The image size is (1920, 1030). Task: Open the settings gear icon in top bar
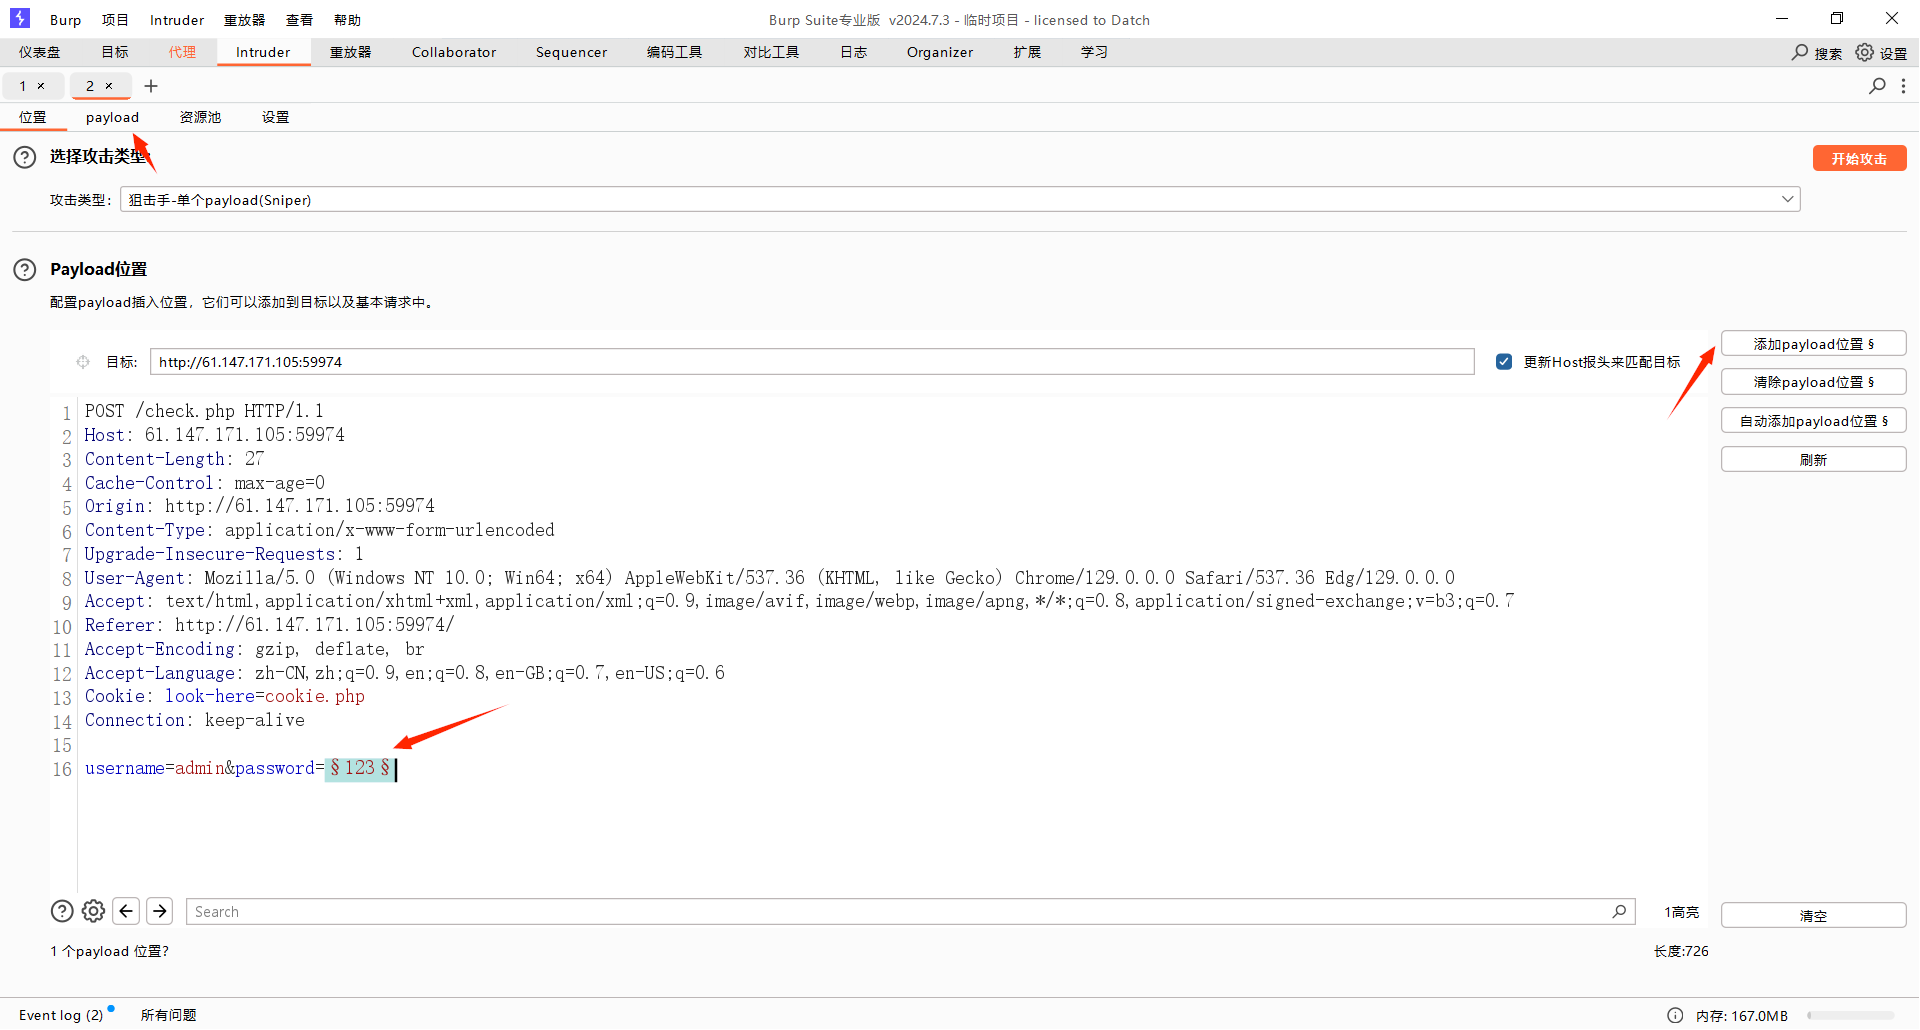tap(1865, 52)
